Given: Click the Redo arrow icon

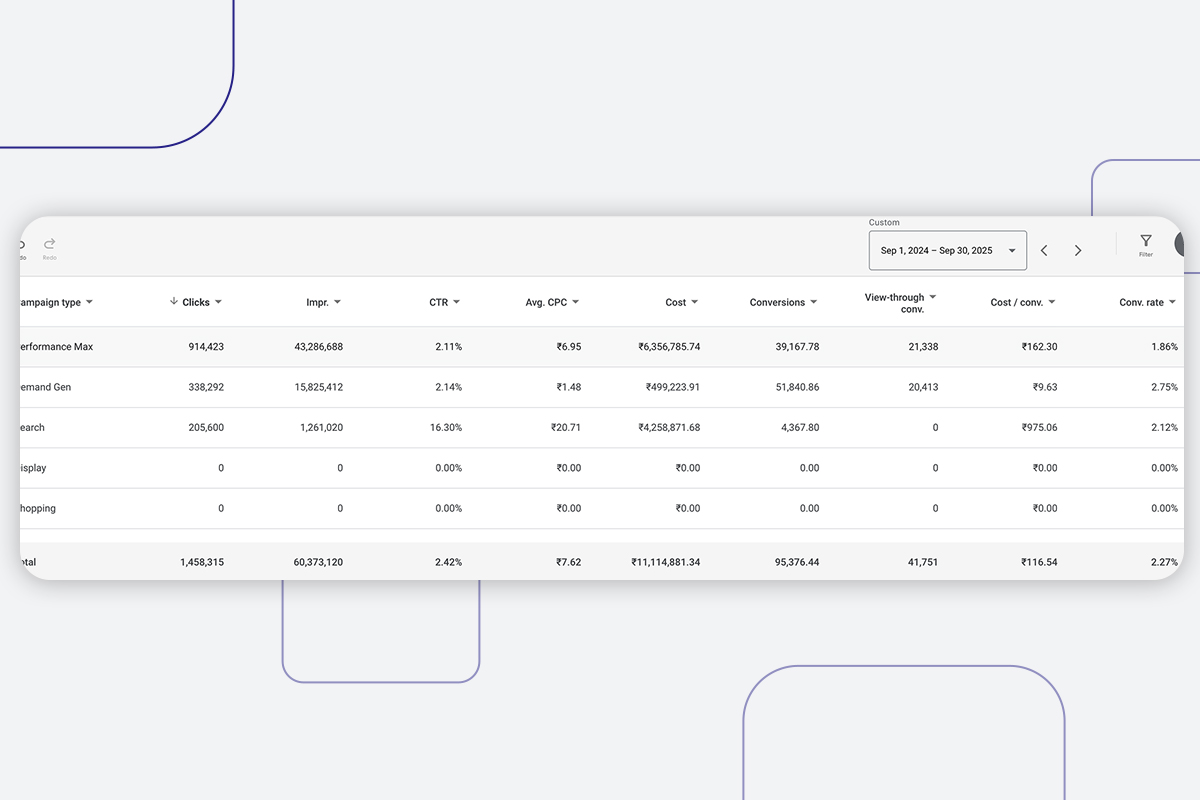Looking at the screenshot, I should point(50,244).
